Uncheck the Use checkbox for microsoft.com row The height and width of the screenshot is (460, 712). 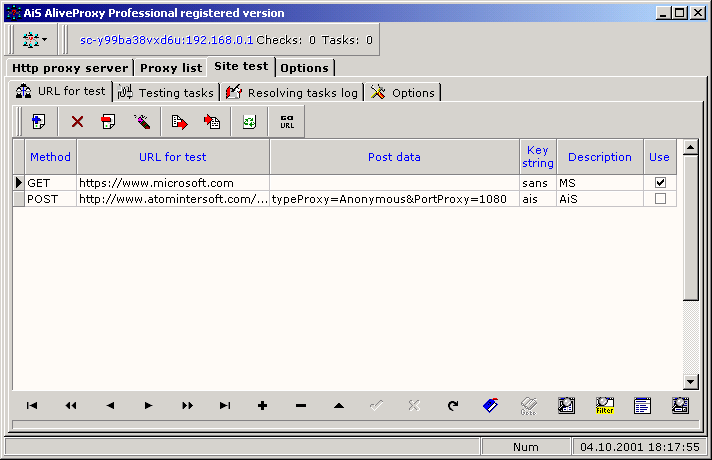(660, 183)
